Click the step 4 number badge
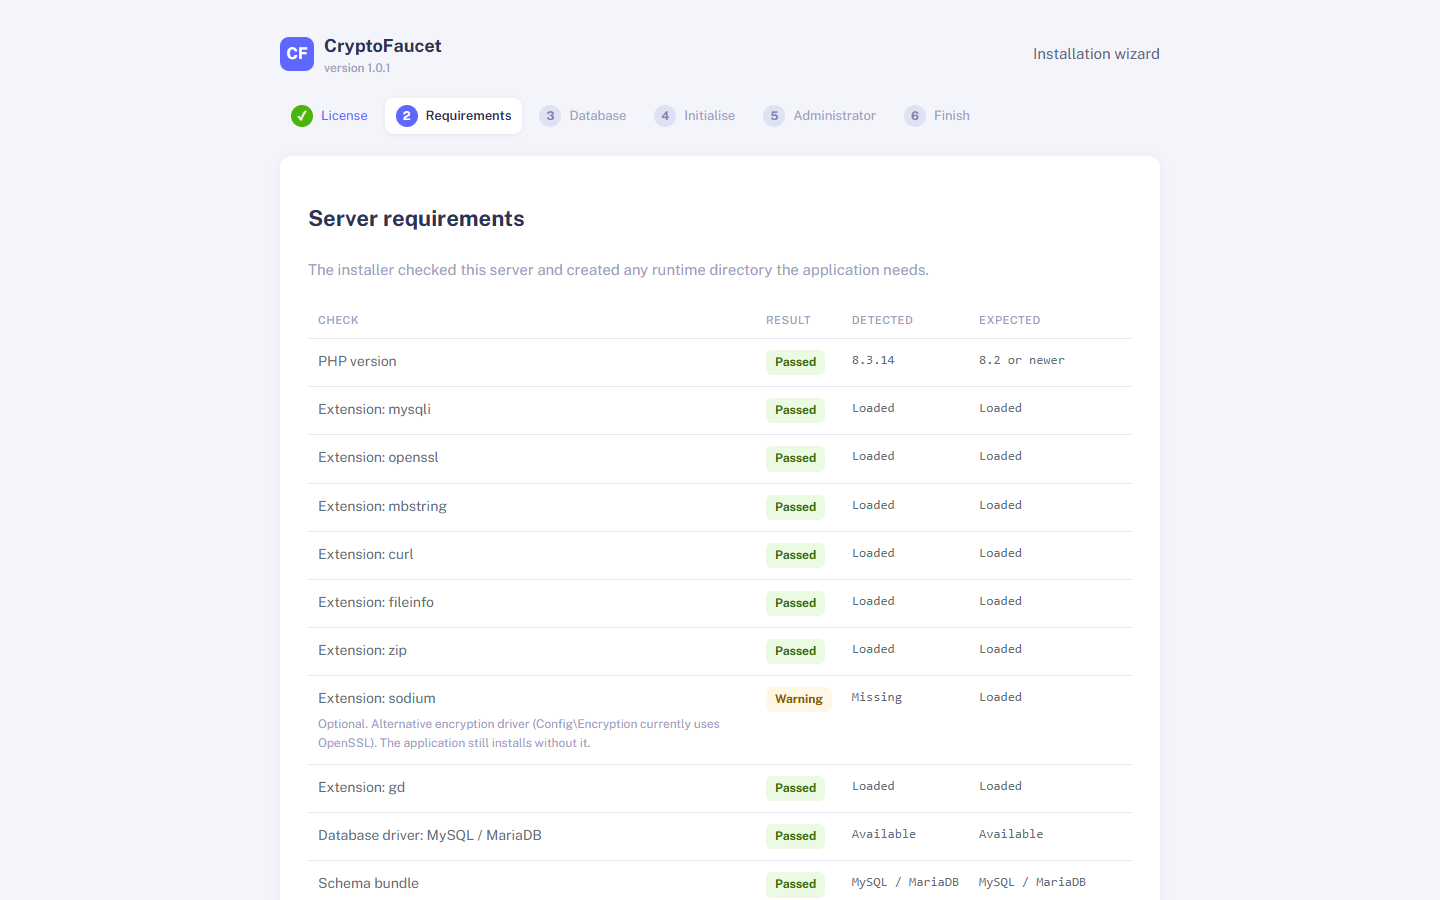The width and height of the screenshot is (1440, 900). pos(665,116)
